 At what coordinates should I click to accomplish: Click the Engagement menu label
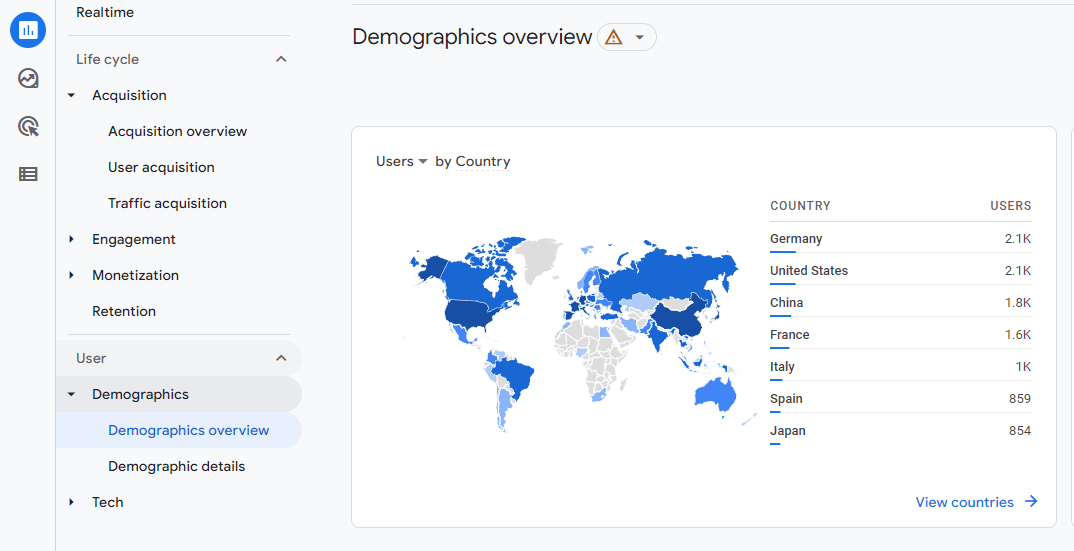click(x=134, y=239)
